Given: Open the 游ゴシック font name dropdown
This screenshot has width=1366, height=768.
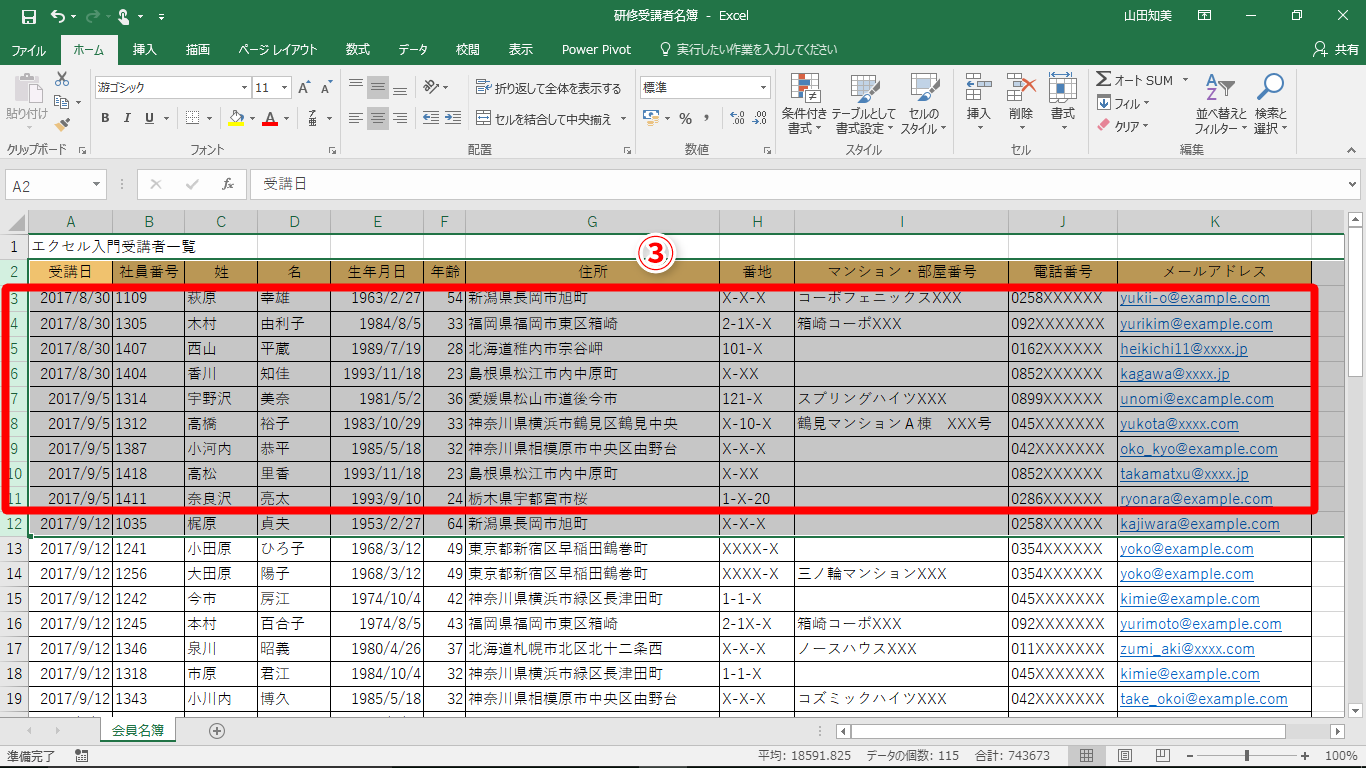Looking at the screenshot, I should pyautogui.click(x=242, y=88).
